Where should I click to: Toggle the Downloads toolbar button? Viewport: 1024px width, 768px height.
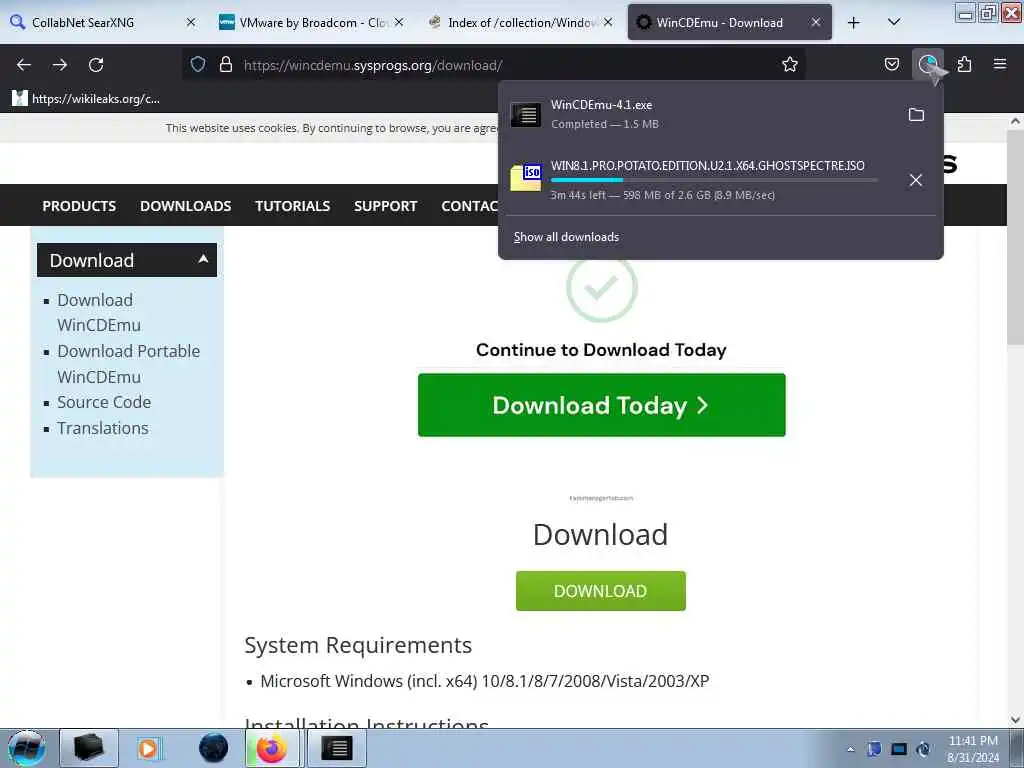point(927,64)
